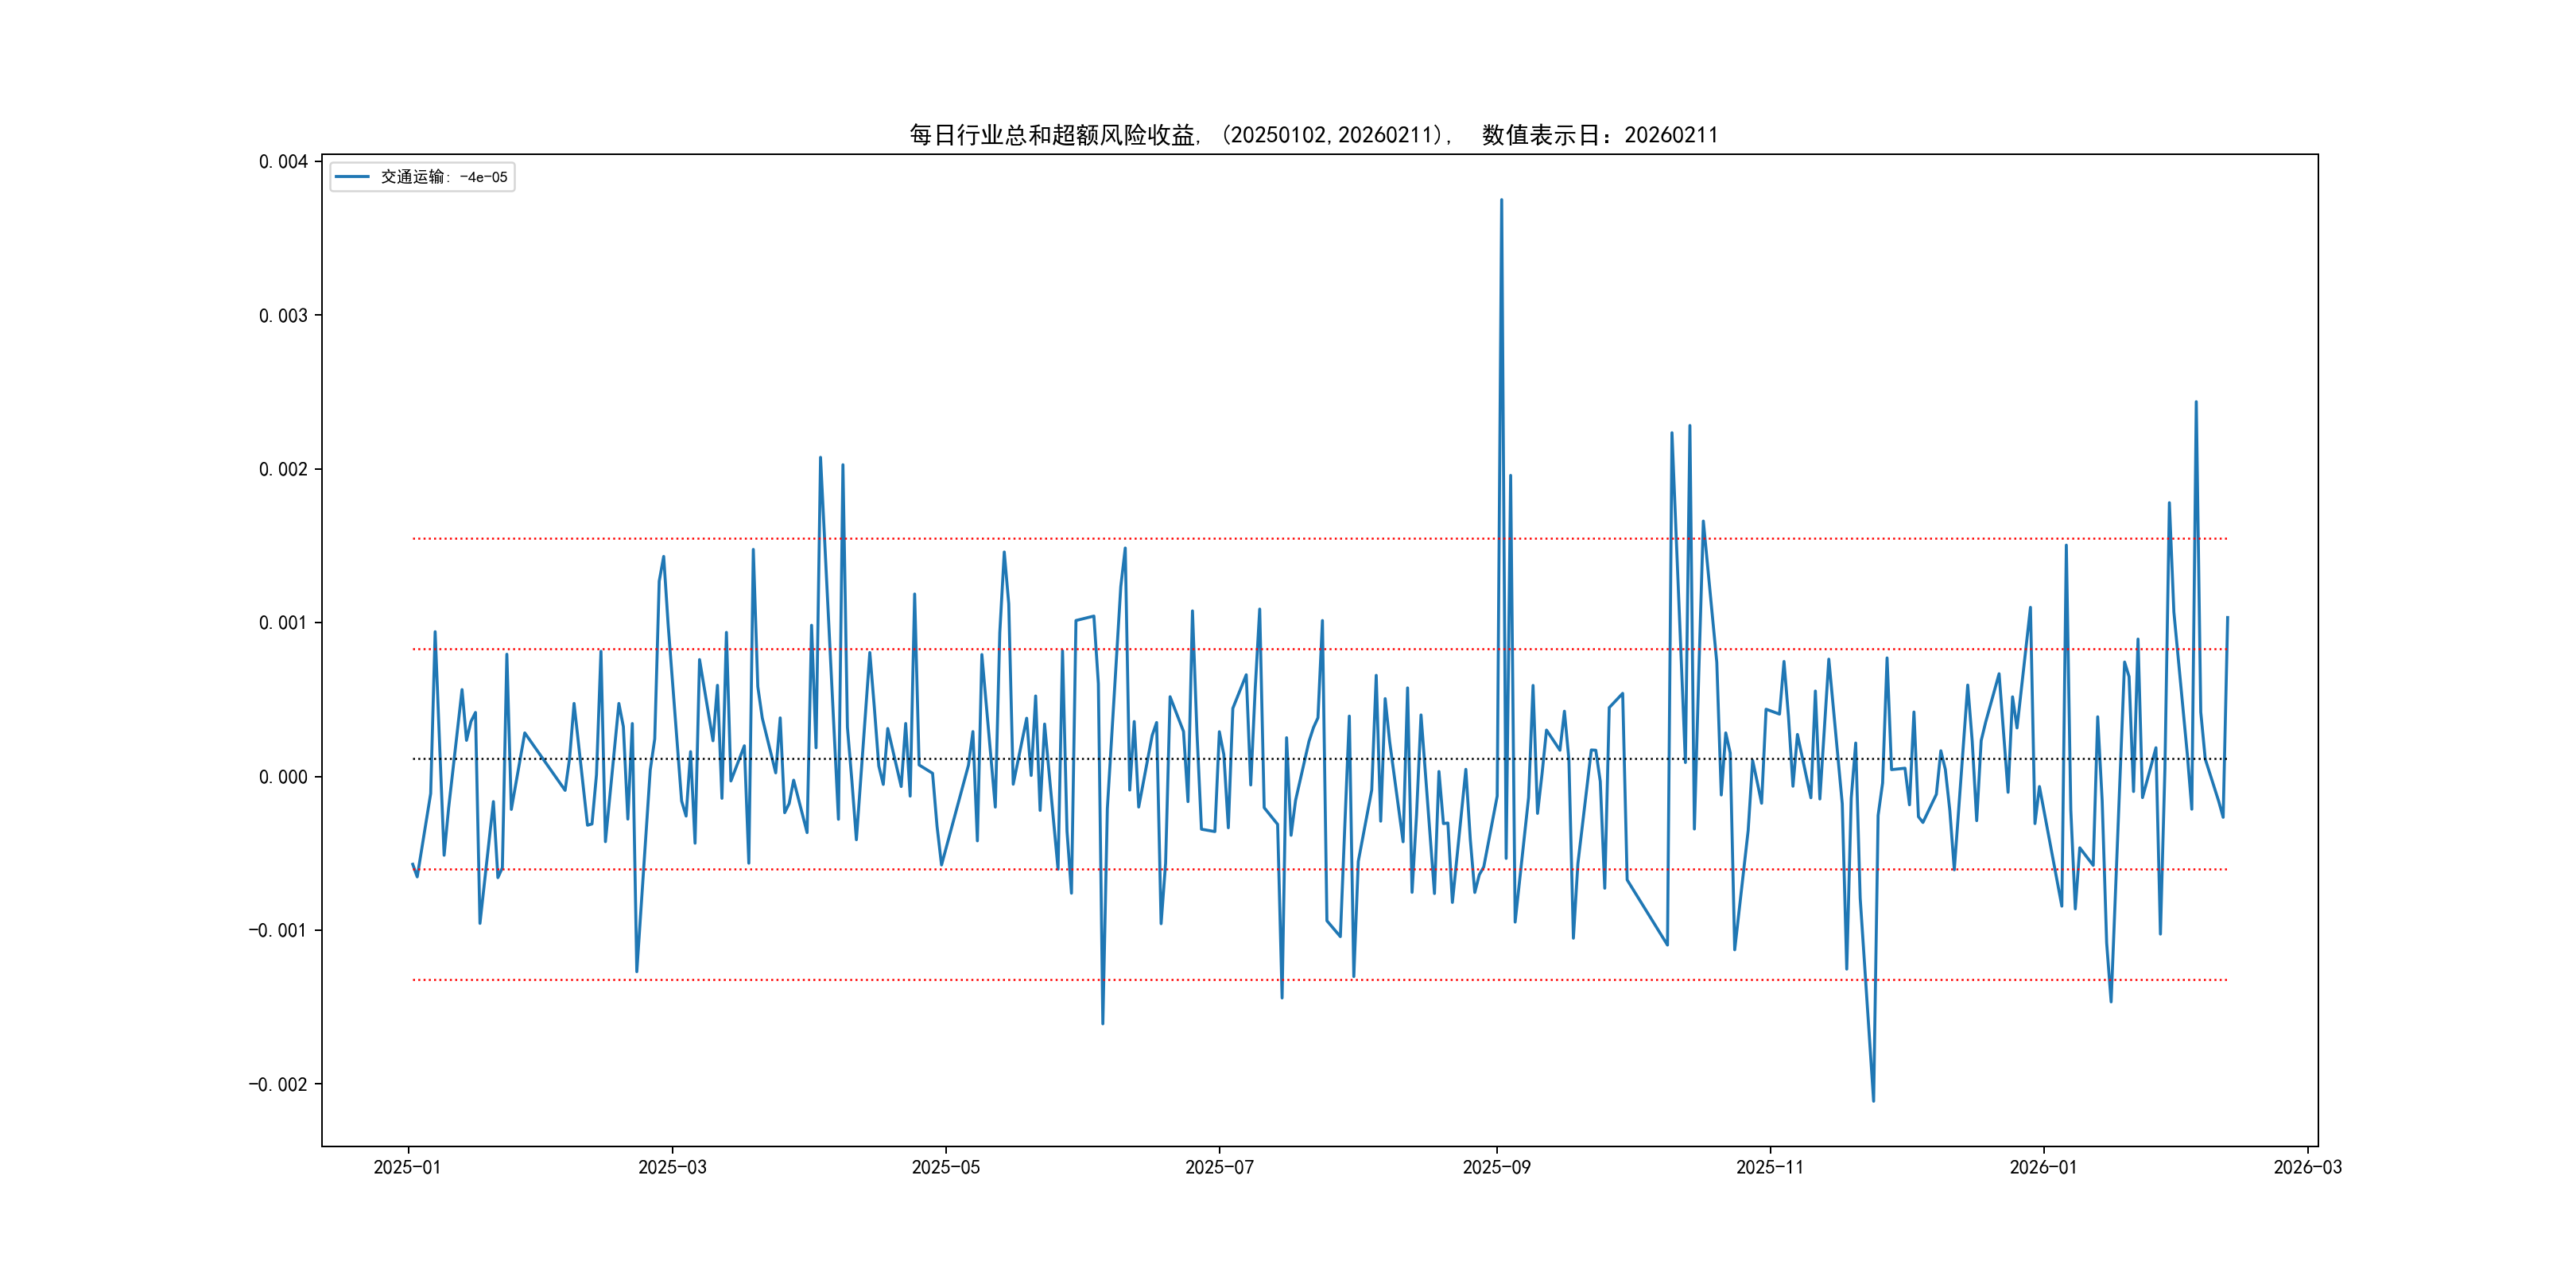Click the 2025-09 x-axis tick label
Screen dimensions: 2576x1288
click(x=1496, y=1167)
